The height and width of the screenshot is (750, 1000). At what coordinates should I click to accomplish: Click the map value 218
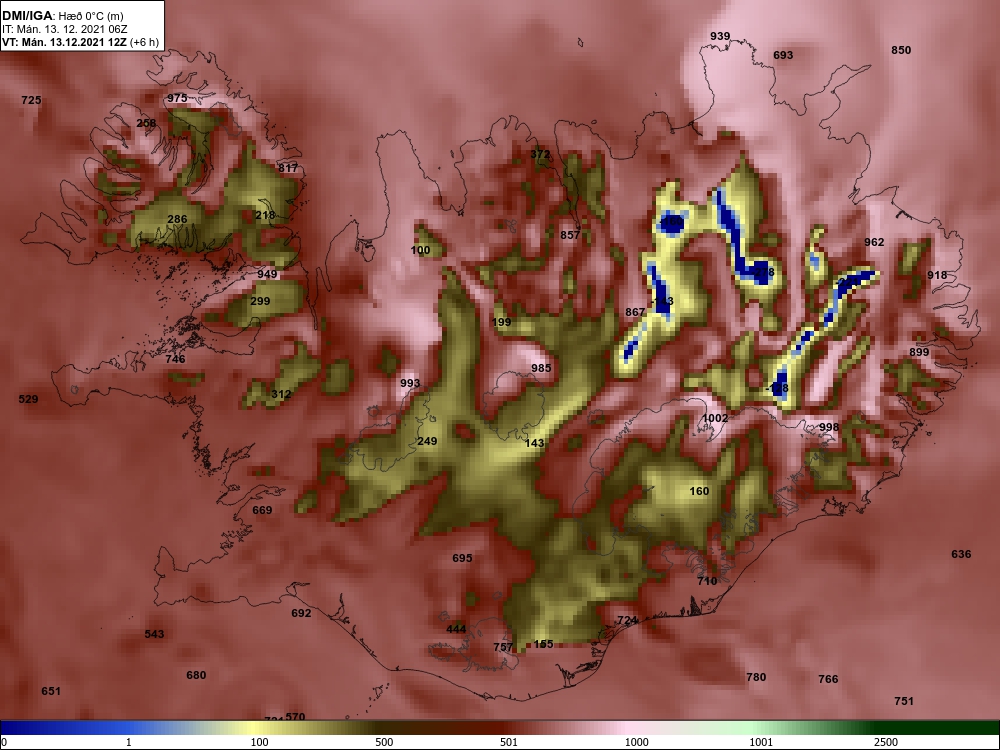point(265,216)
